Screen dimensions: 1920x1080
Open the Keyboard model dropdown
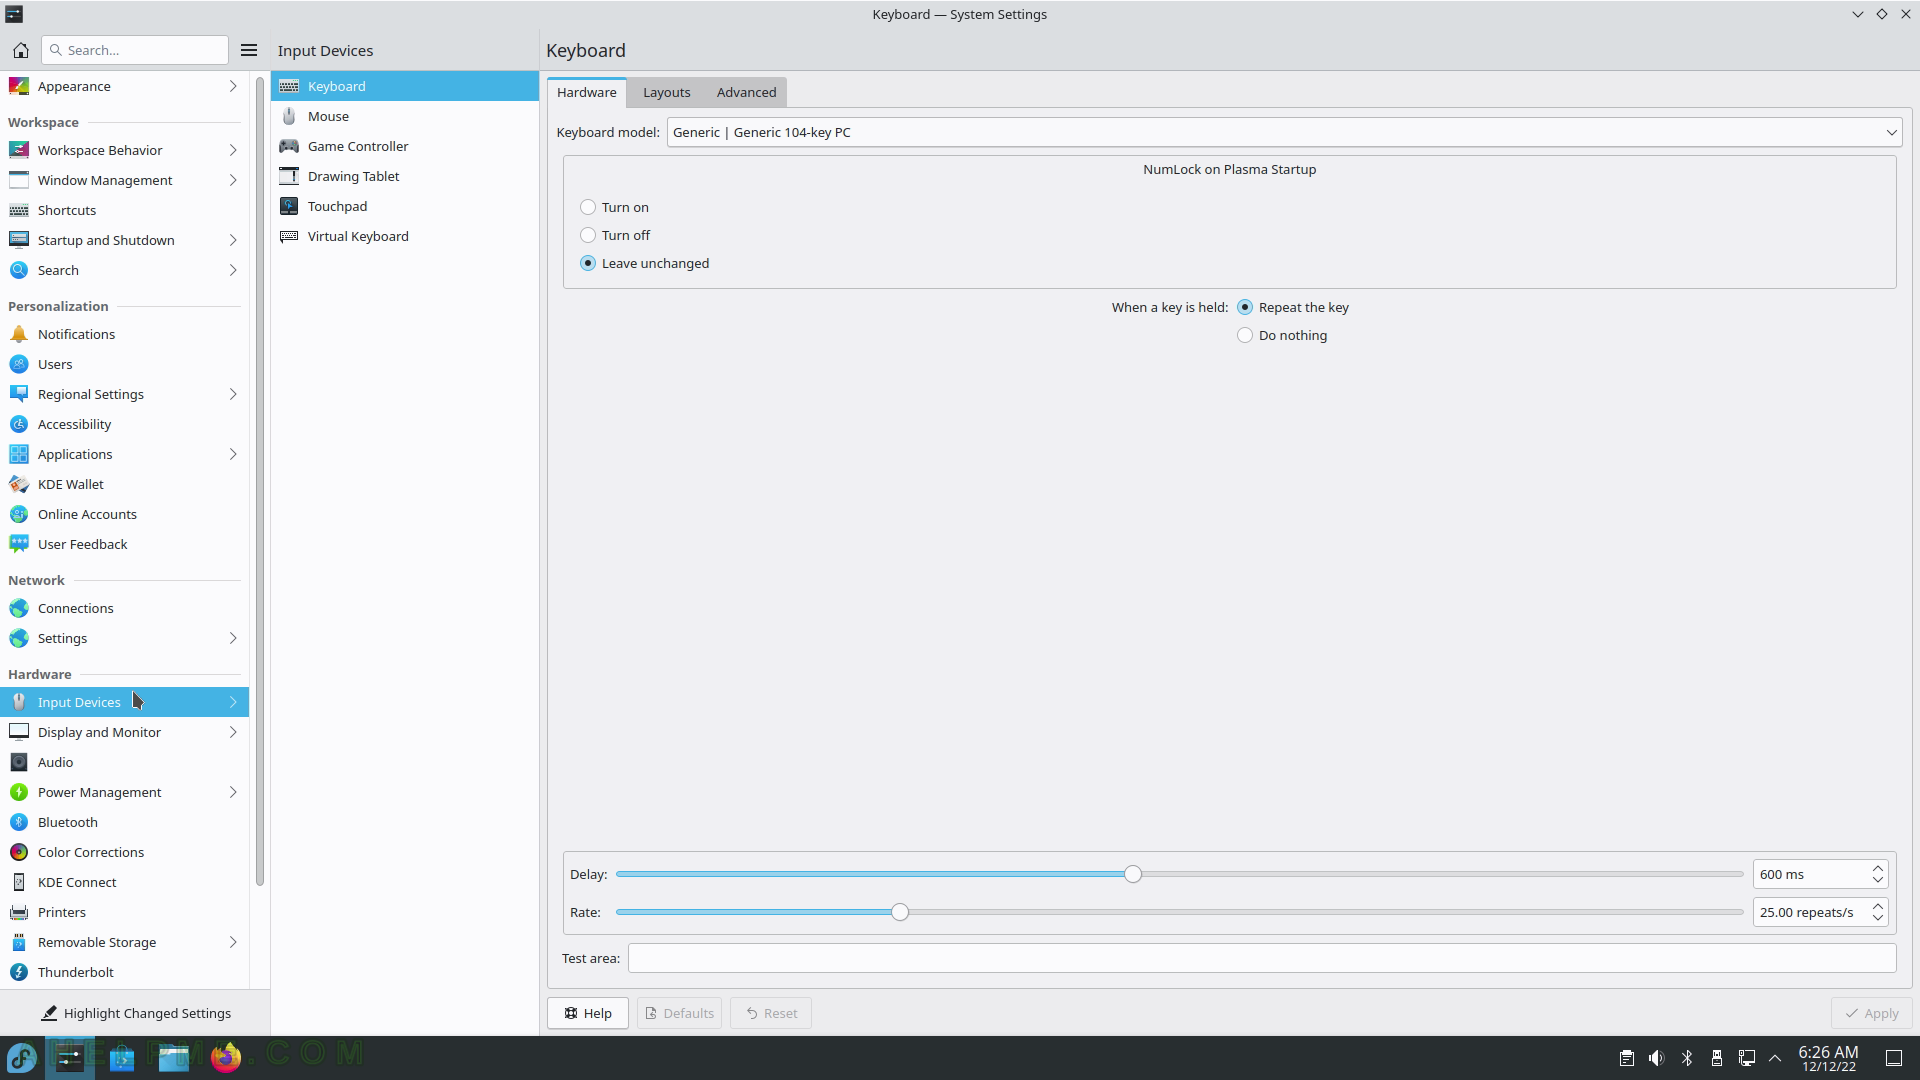point(1284,132)
